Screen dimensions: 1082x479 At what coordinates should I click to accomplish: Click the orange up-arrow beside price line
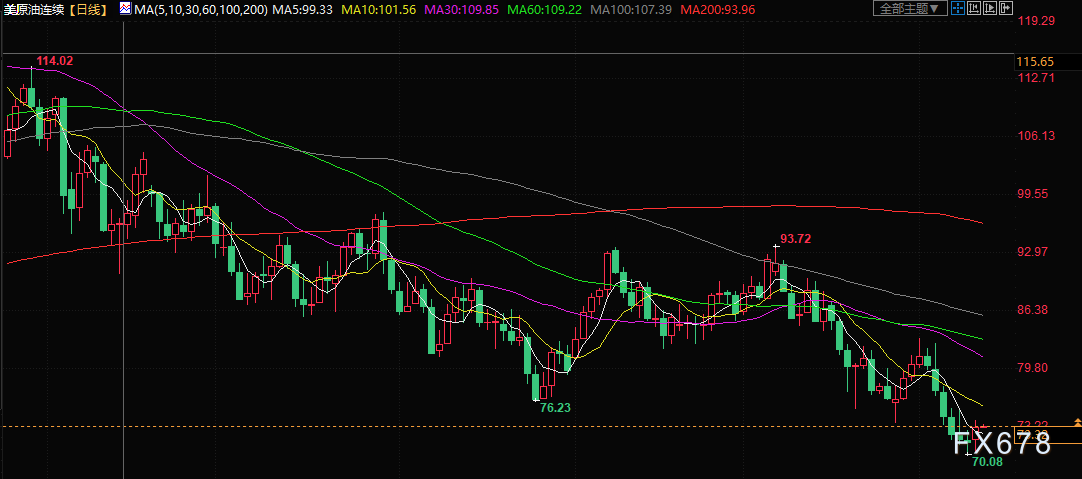click(1077, 421)
